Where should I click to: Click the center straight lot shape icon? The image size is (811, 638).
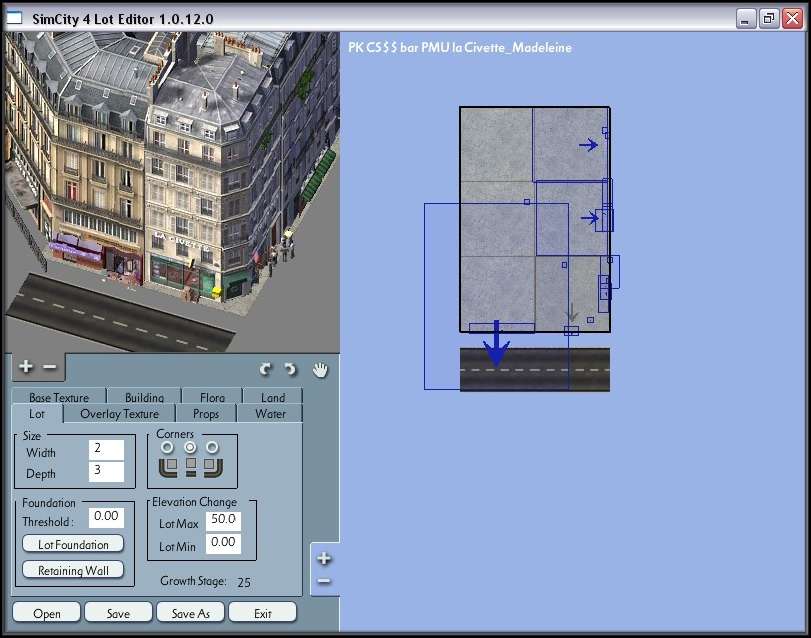[x=191, y=466]
